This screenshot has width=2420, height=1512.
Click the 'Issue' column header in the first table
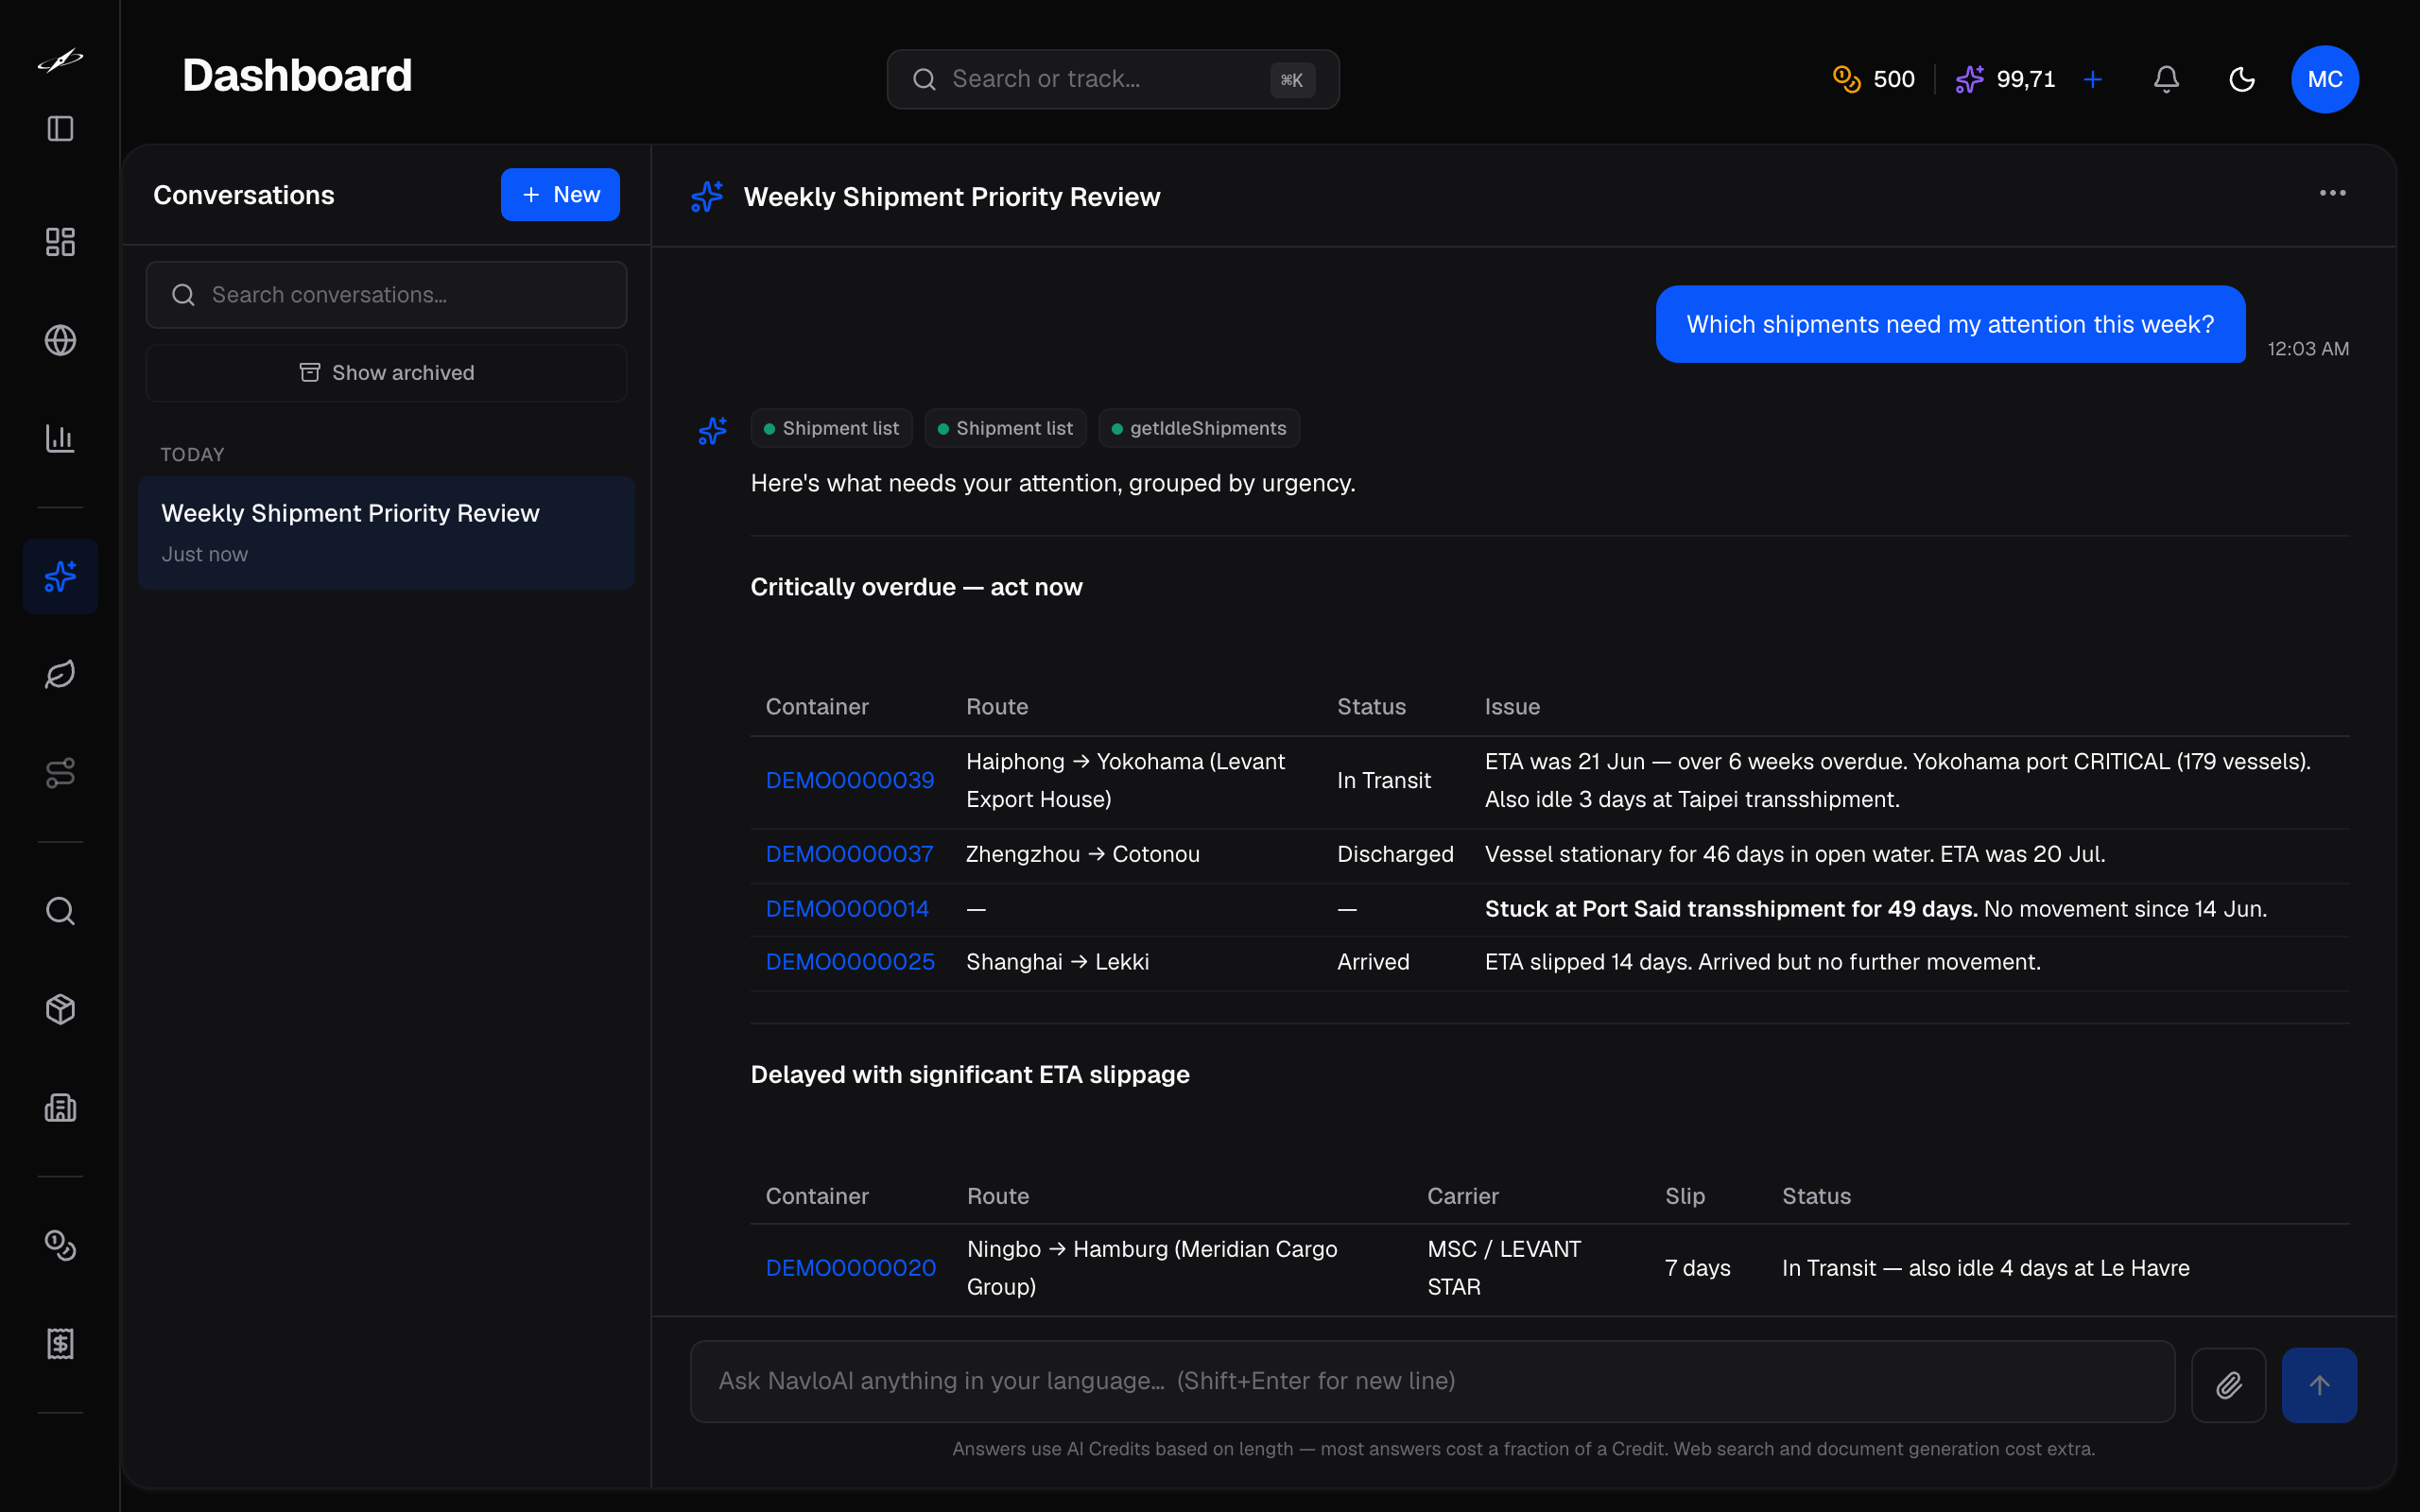coord(1512,707)
